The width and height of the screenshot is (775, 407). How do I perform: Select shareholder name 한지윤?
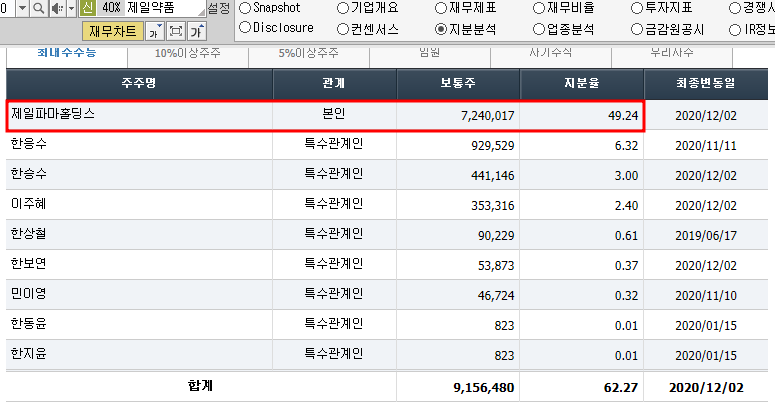[29, 354]
